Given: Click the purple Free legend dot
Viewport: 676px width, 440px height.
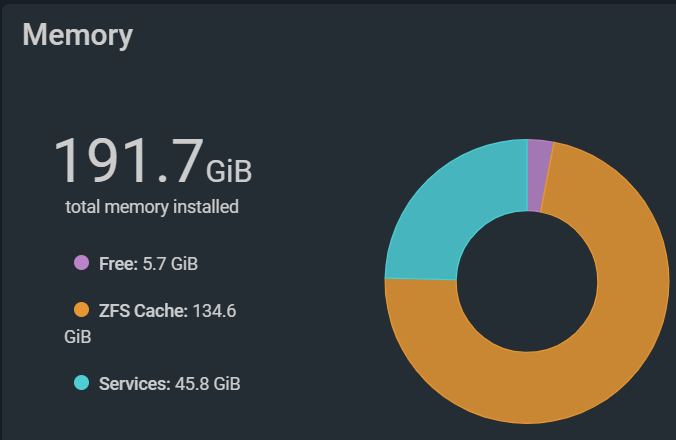Looking at the screenshot, I should click(81, 262).
